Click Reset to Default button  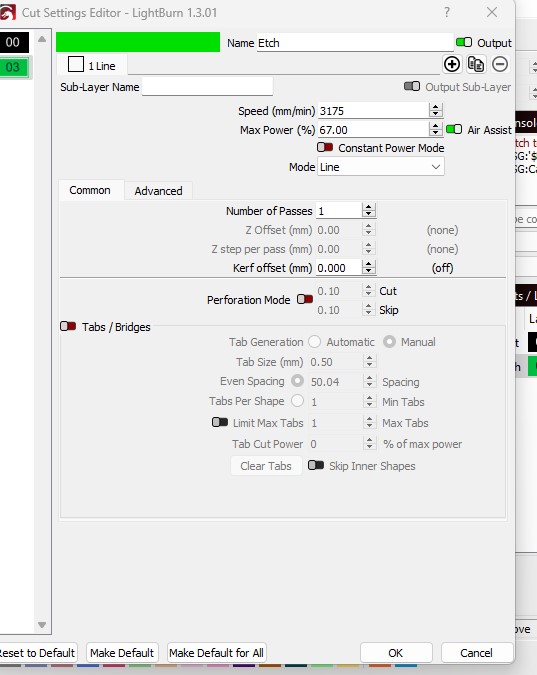tap(37, 653)
